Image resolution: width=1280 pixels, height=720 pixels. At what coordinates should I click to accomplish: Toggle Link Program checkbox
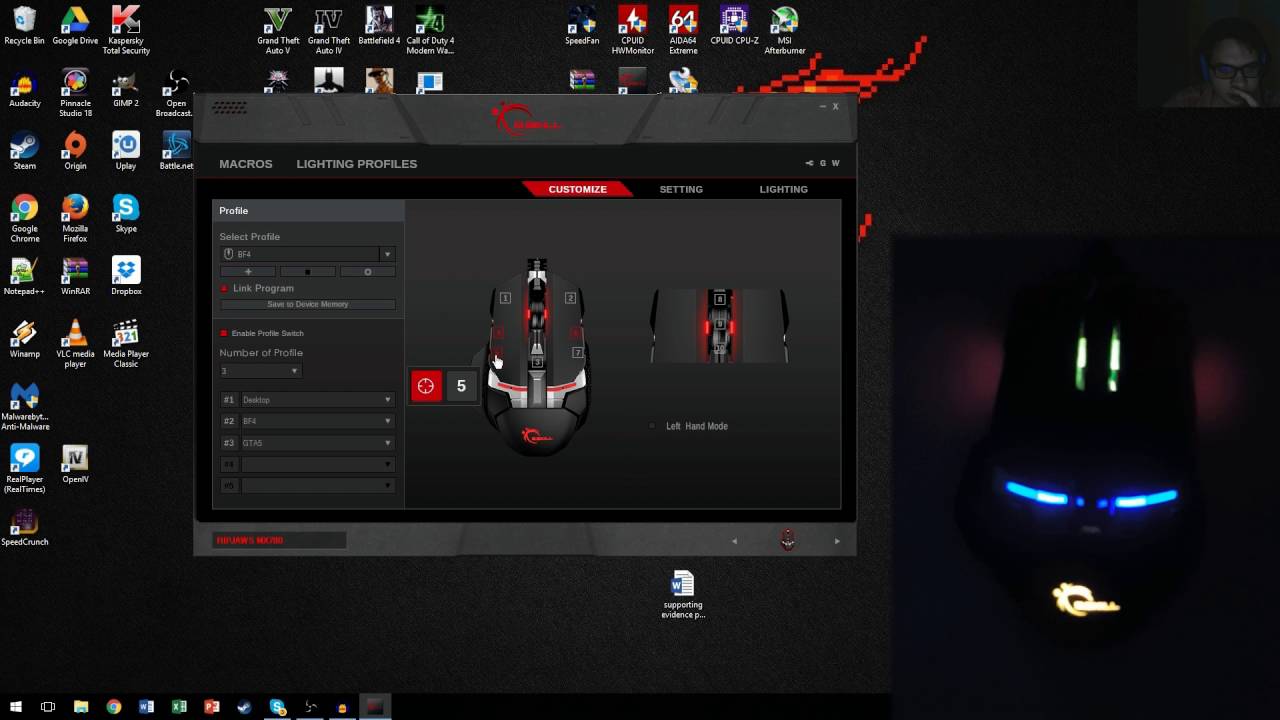click(x=224, y=288)
